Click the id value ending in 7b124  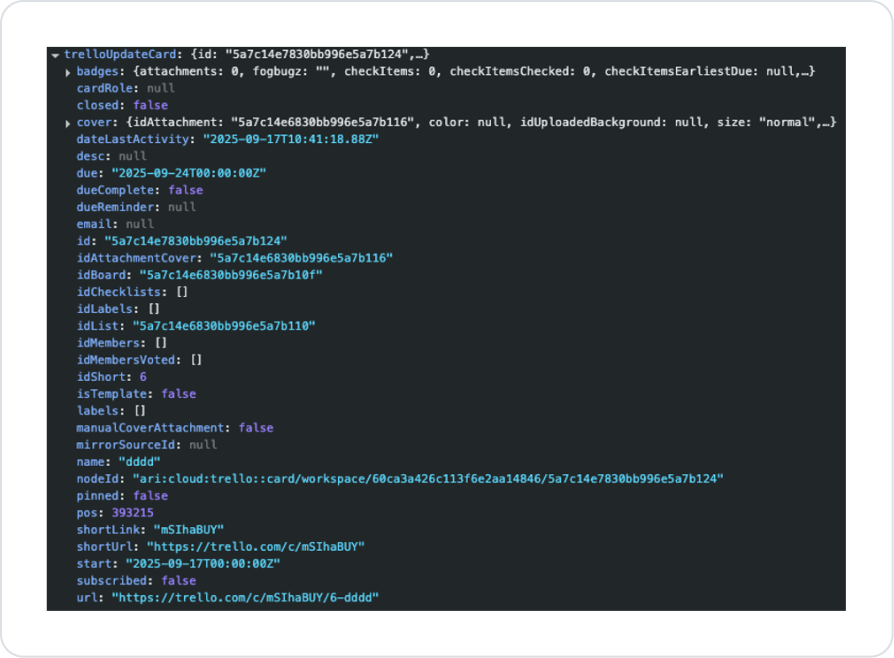196,241
